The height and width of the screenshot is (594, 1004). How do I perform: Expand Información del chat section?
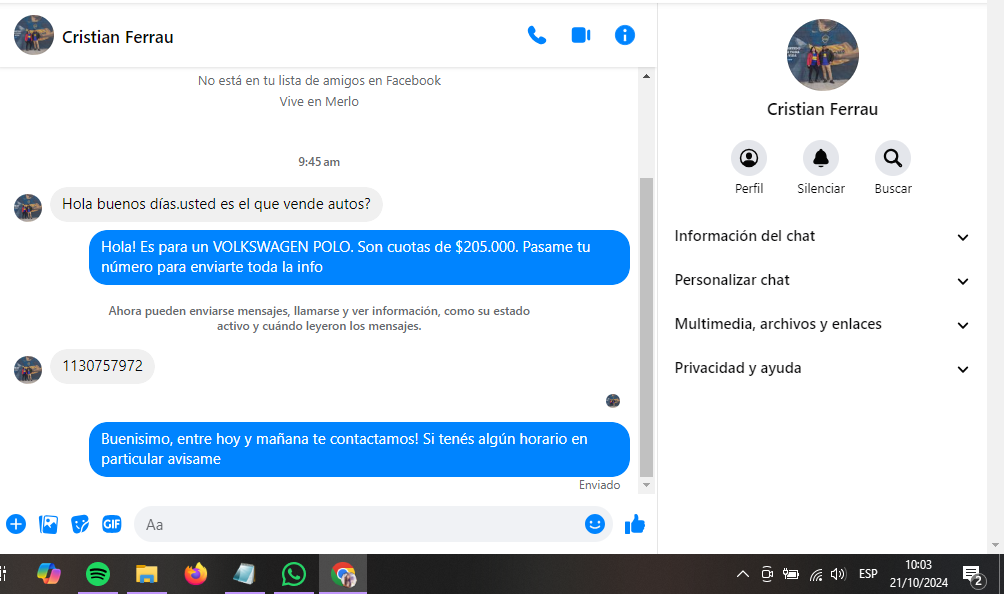[x=822, y=237]
